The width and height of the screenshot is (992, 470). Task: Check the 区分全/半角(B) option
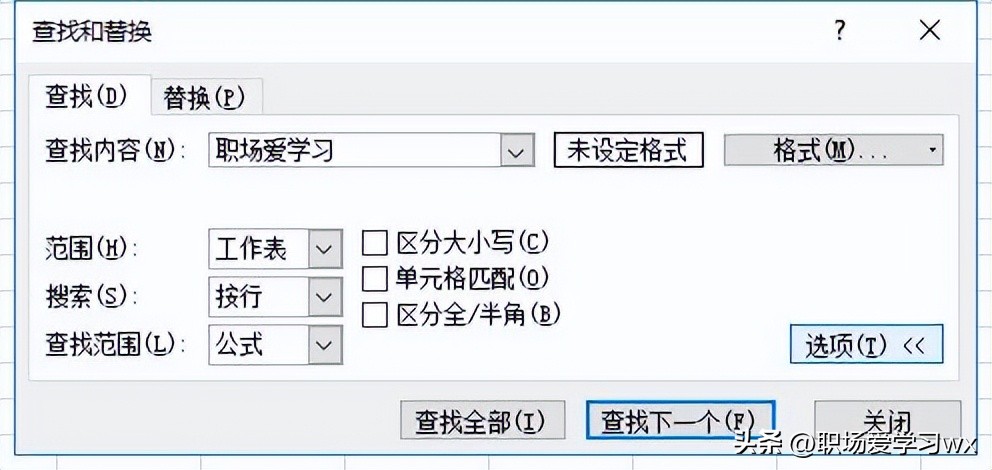pos(375,314)
